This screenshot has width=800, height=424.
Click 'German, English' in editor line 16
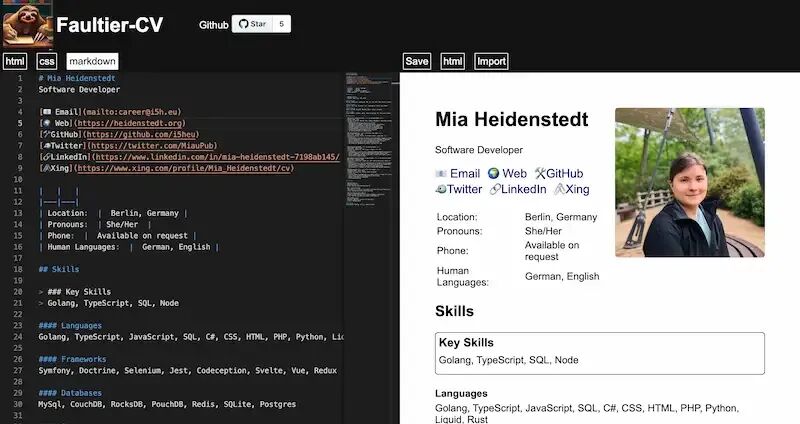[176, 247]
